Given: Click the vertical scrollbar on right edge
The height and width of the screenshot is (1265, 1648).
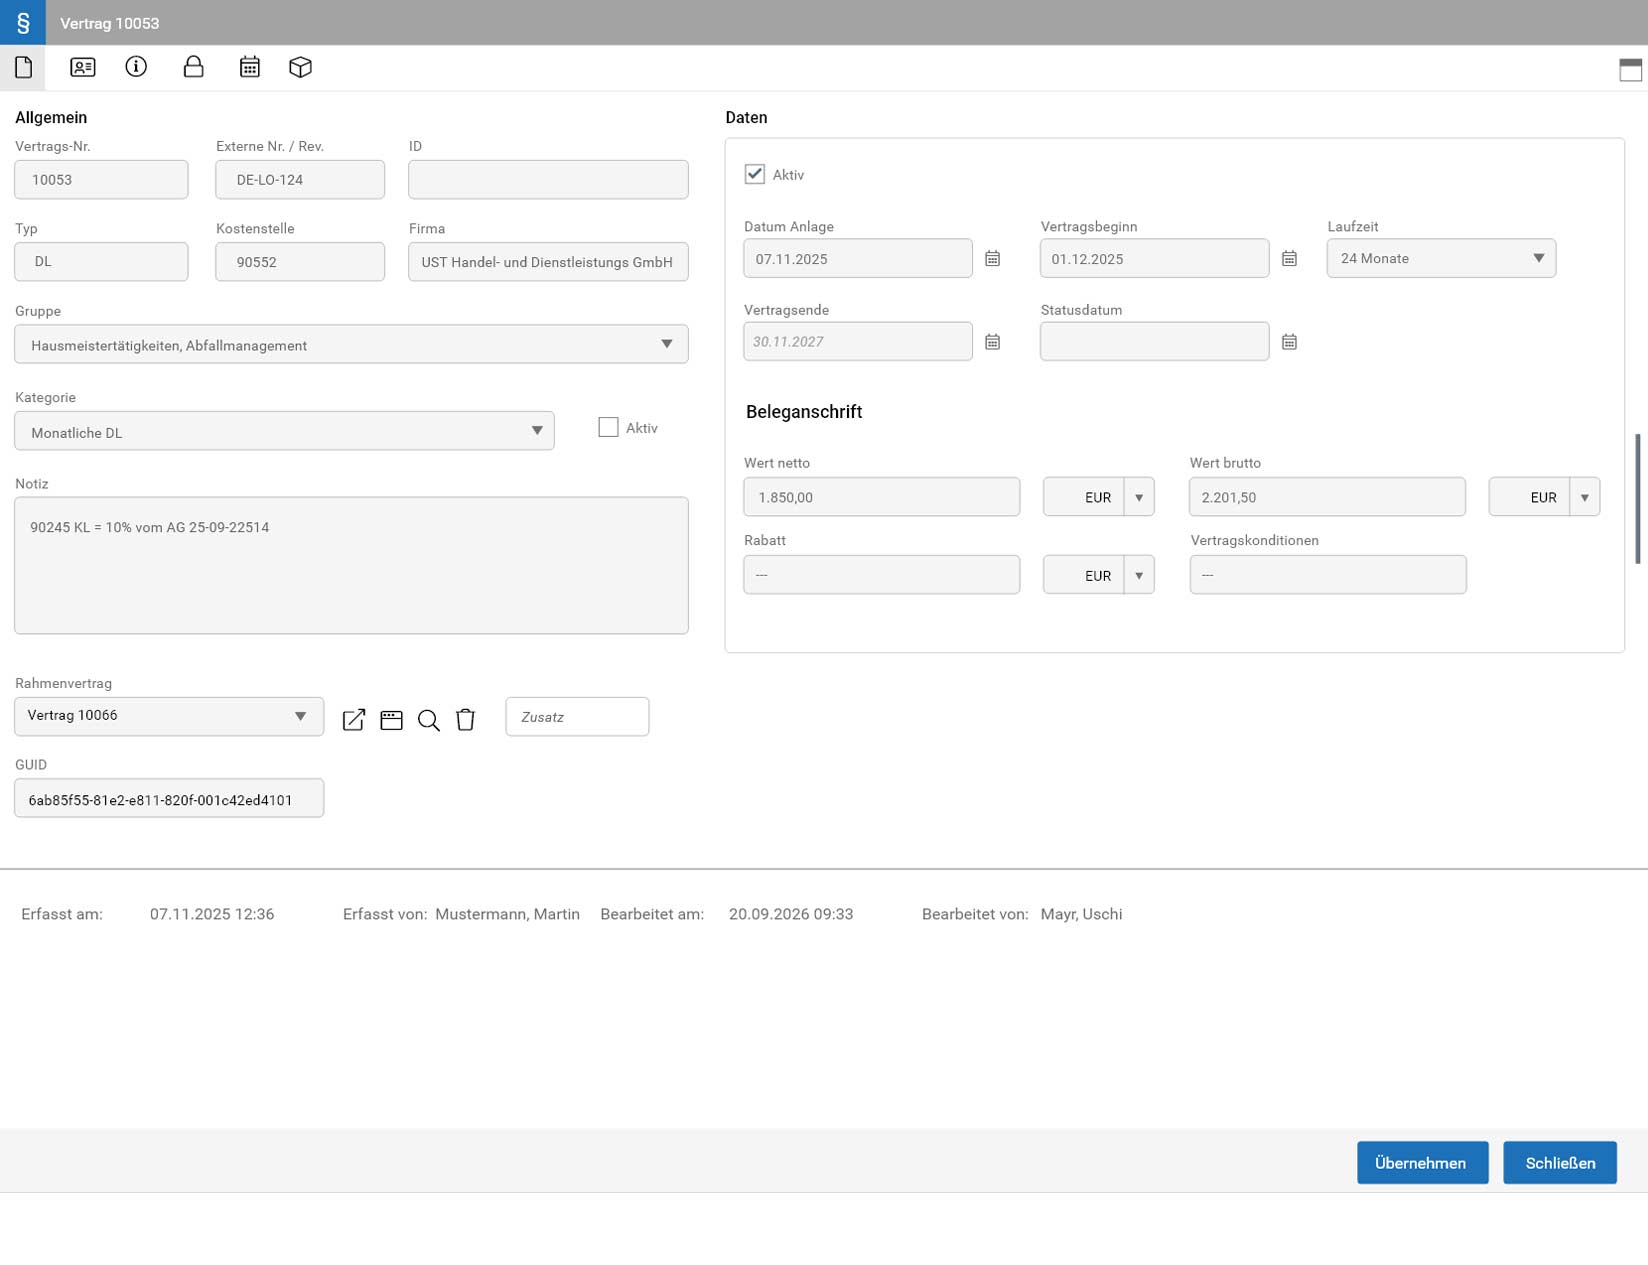Looking at the screenshot, I should (1637, 499).
